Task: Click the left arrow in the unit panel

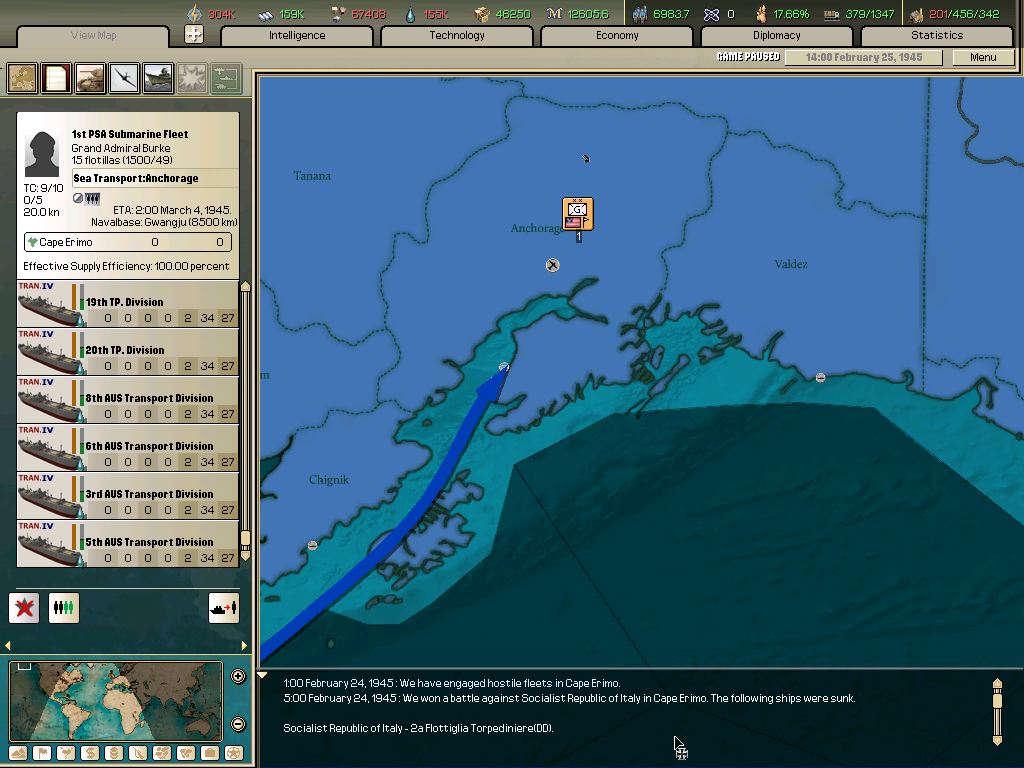Action: (x=6, y=646)
